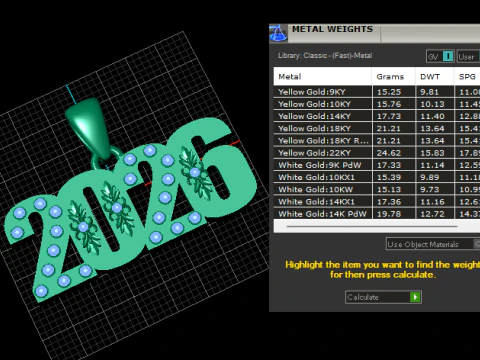Click the 24.62 grams cell
This screenshot has width=480, height=360.
tap(394, 153)
